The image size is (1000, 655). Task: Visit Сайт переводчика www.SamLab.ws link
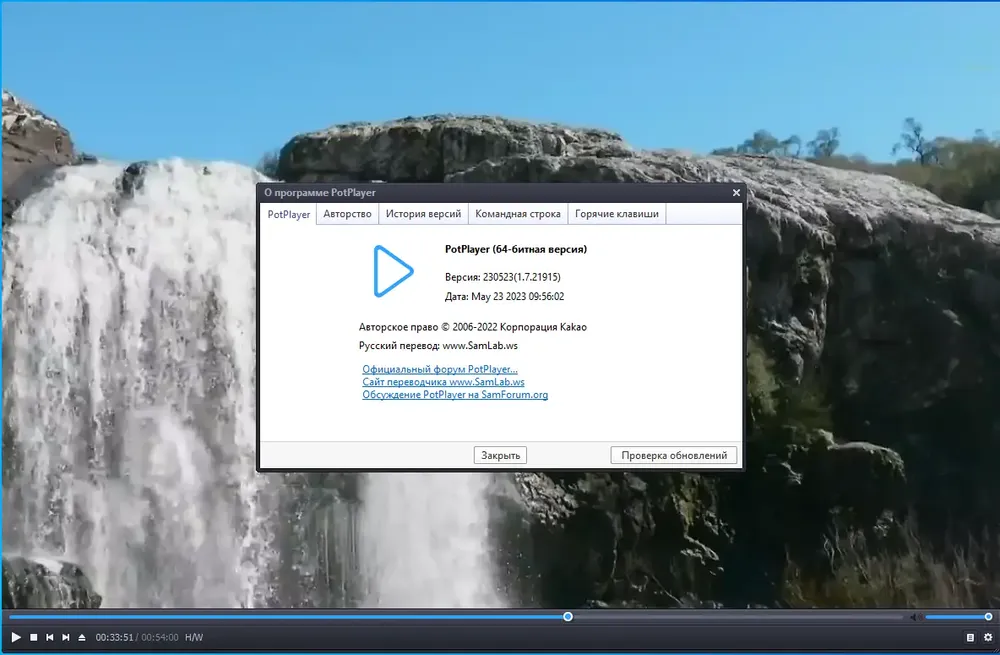[x=443, y=382]
